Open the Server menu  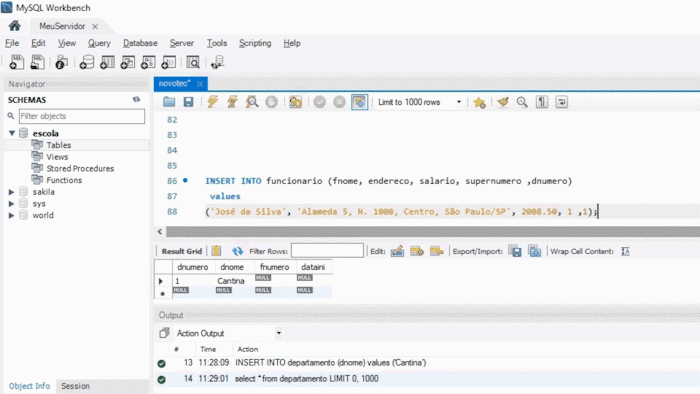coord(182,43)
